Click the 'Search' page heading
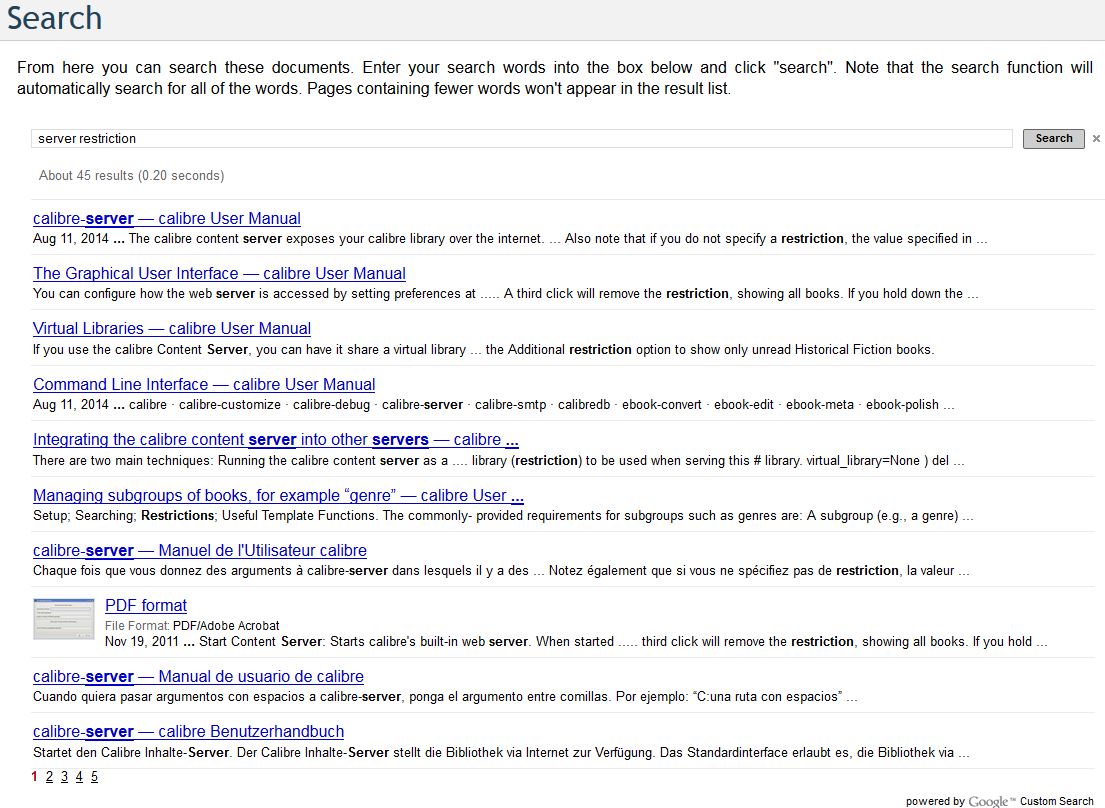Screen dimensions: 1105x808 (54, 18)
